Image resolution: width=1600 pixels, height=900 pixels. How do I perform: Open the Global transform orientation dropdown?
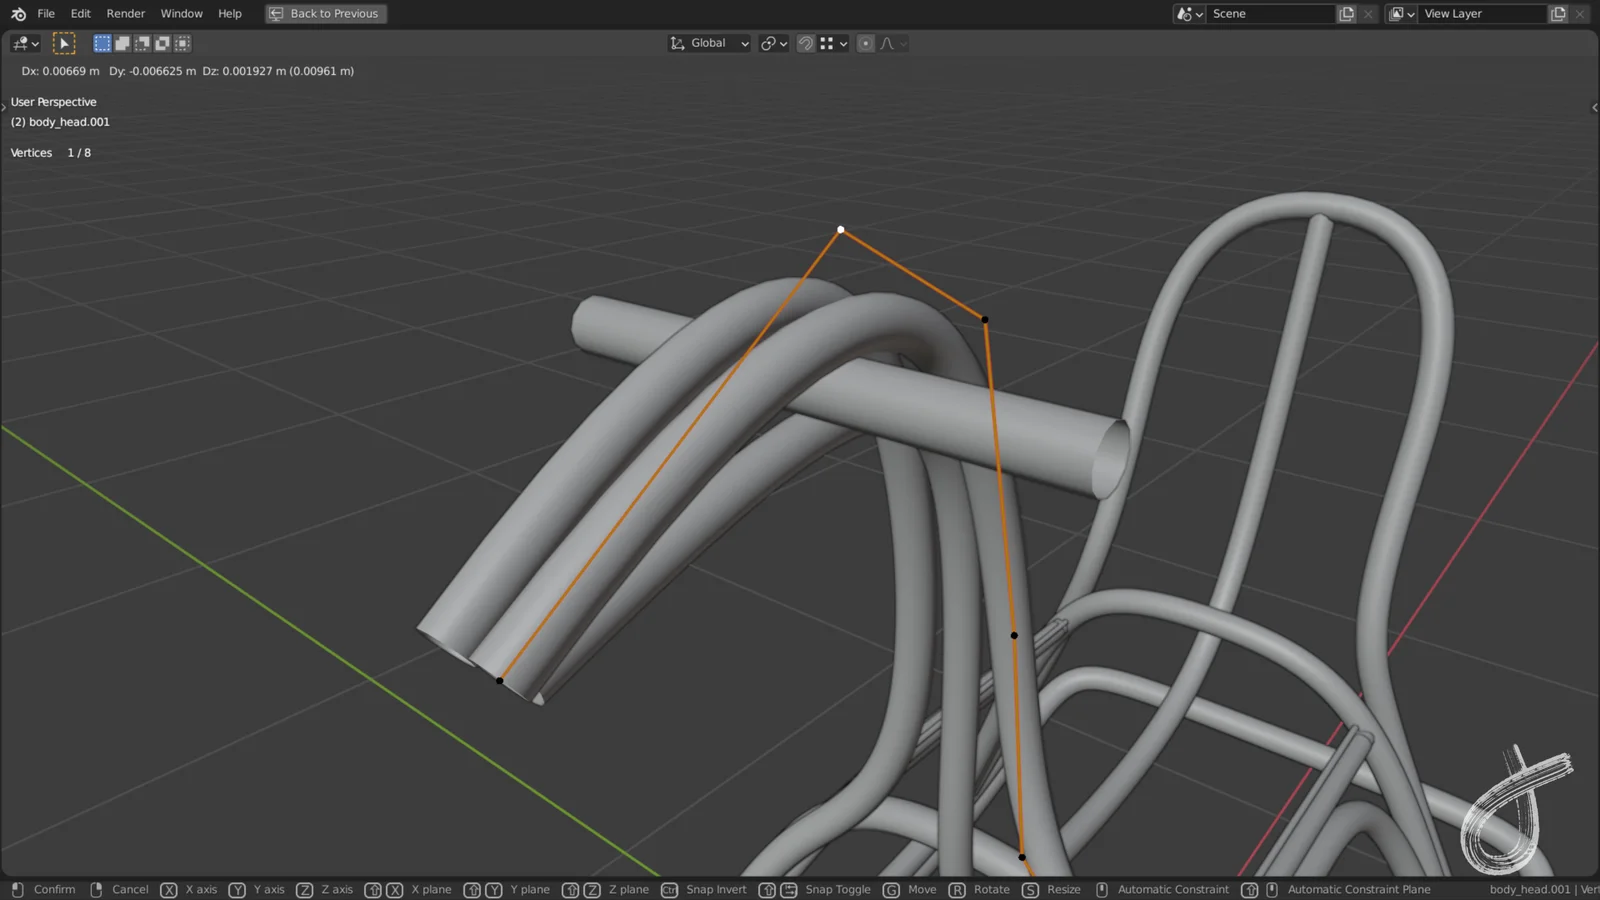(x=708, y=43)
